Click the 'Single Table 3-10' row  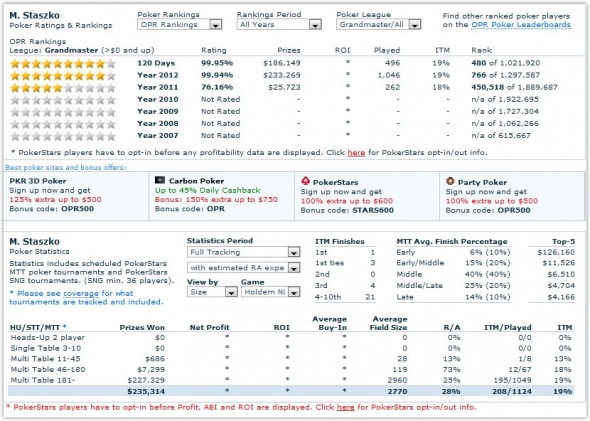(x=291, y=348)
